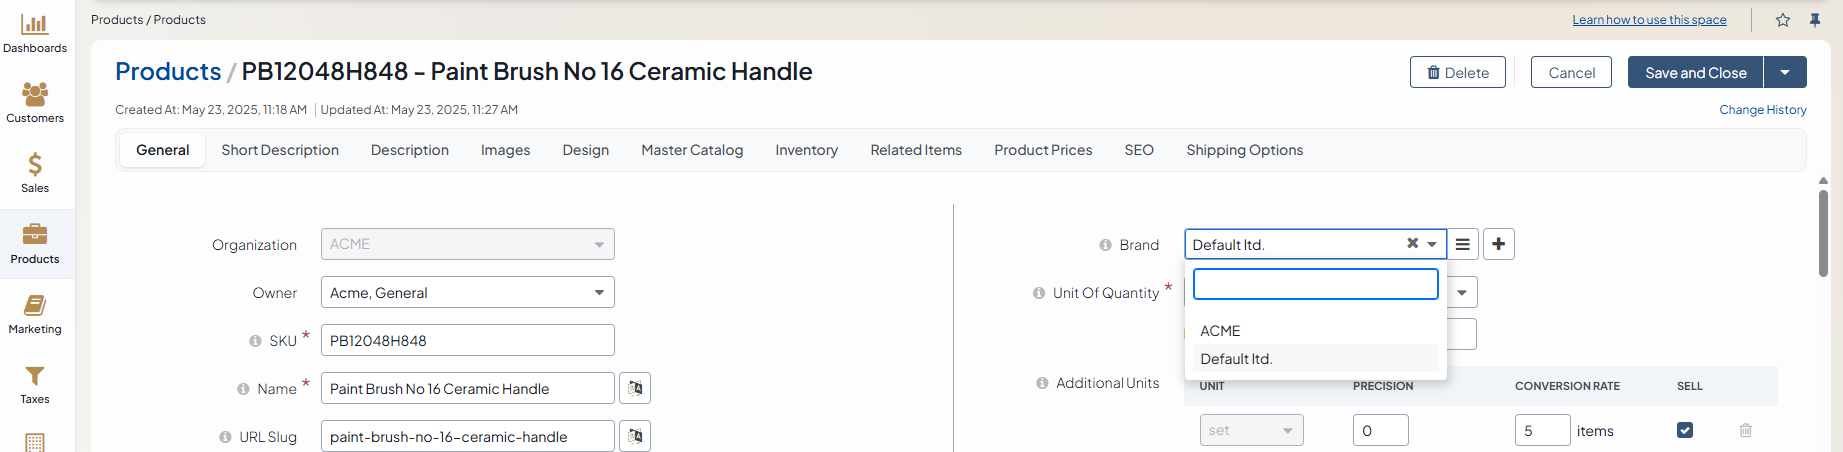This screenshot has width=1843, height=452.
Task: Click the Delete button
Action: (1457, 72)
